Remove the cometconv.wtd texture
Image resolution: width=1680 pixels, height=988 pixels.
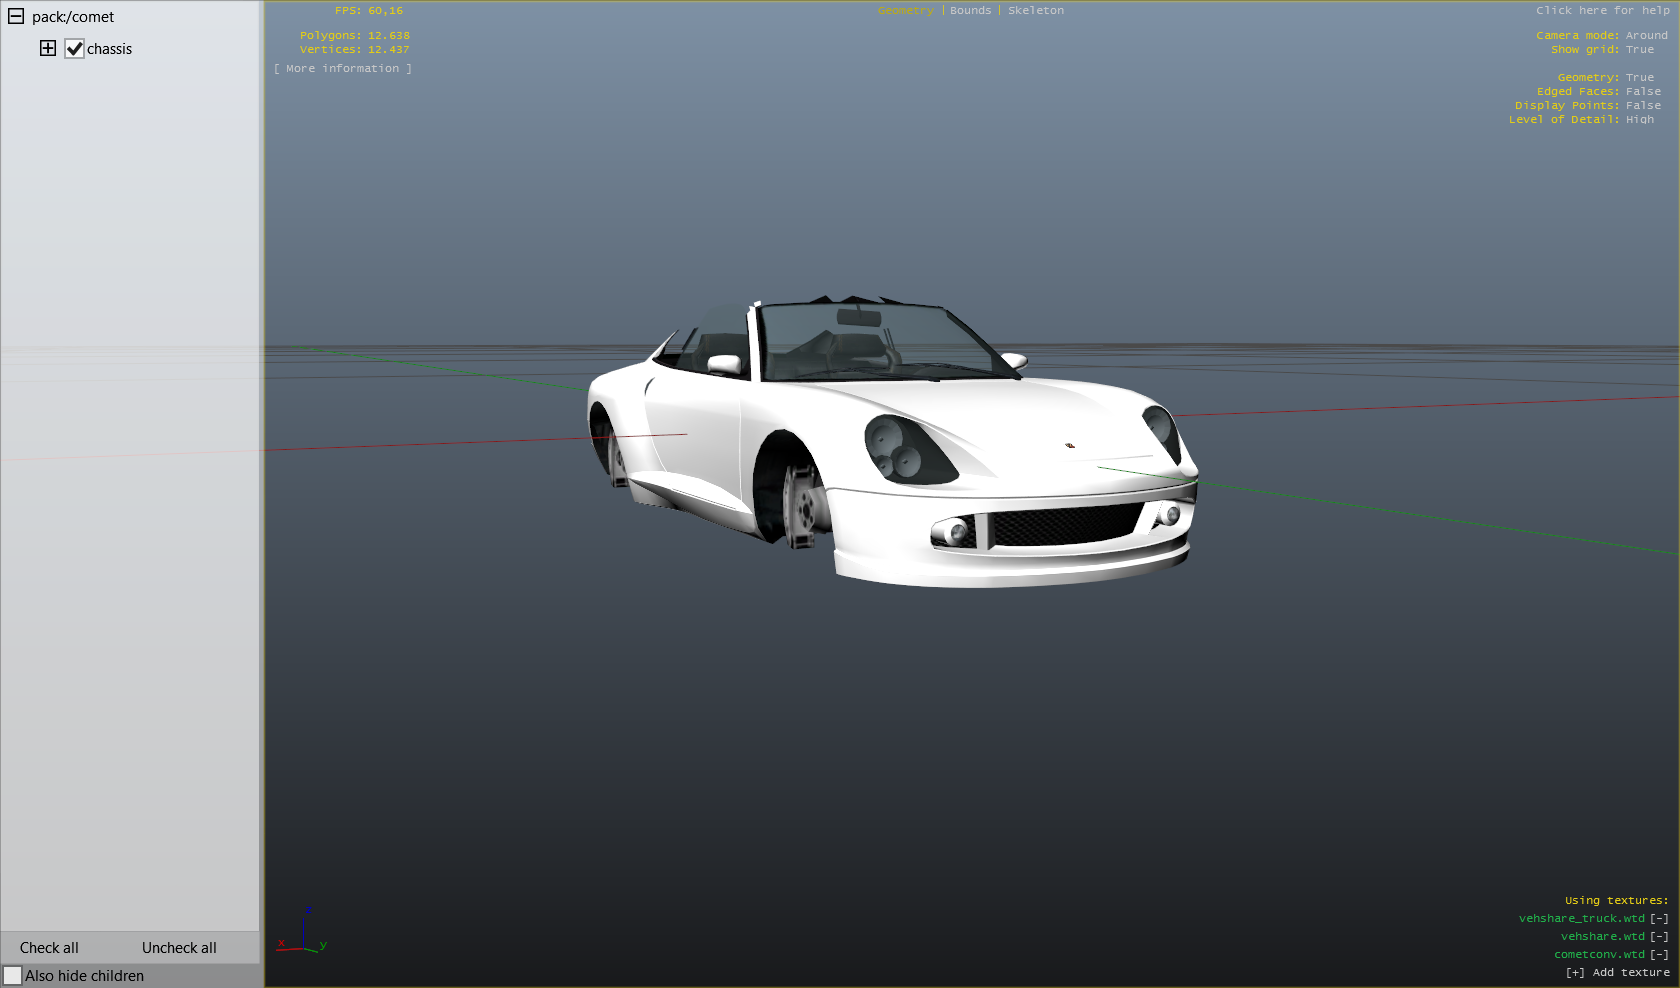pyautogui.click(x=1659, y=955)
